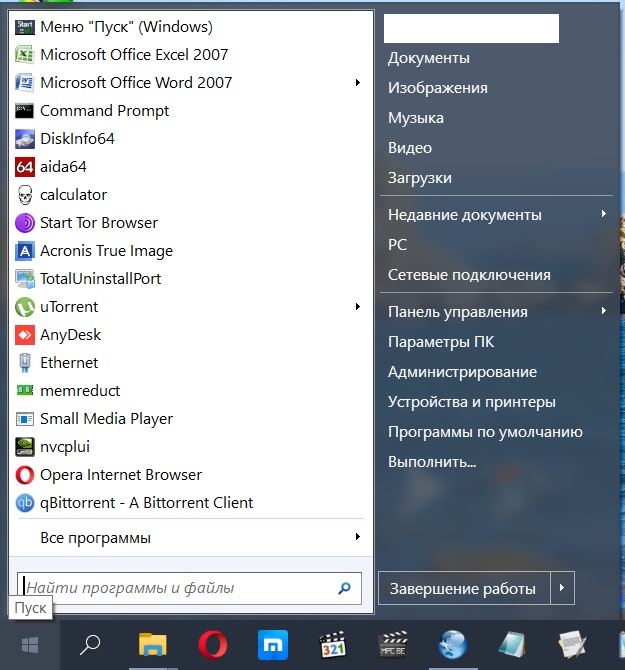Start Tor Browser purple icon

pos(25,223)
